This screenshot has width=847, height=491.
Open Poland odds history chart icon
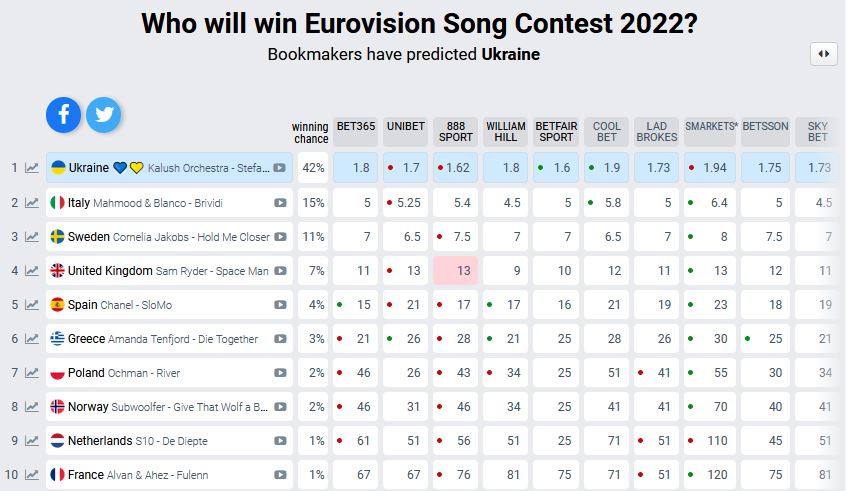click(x=32, y=373)
